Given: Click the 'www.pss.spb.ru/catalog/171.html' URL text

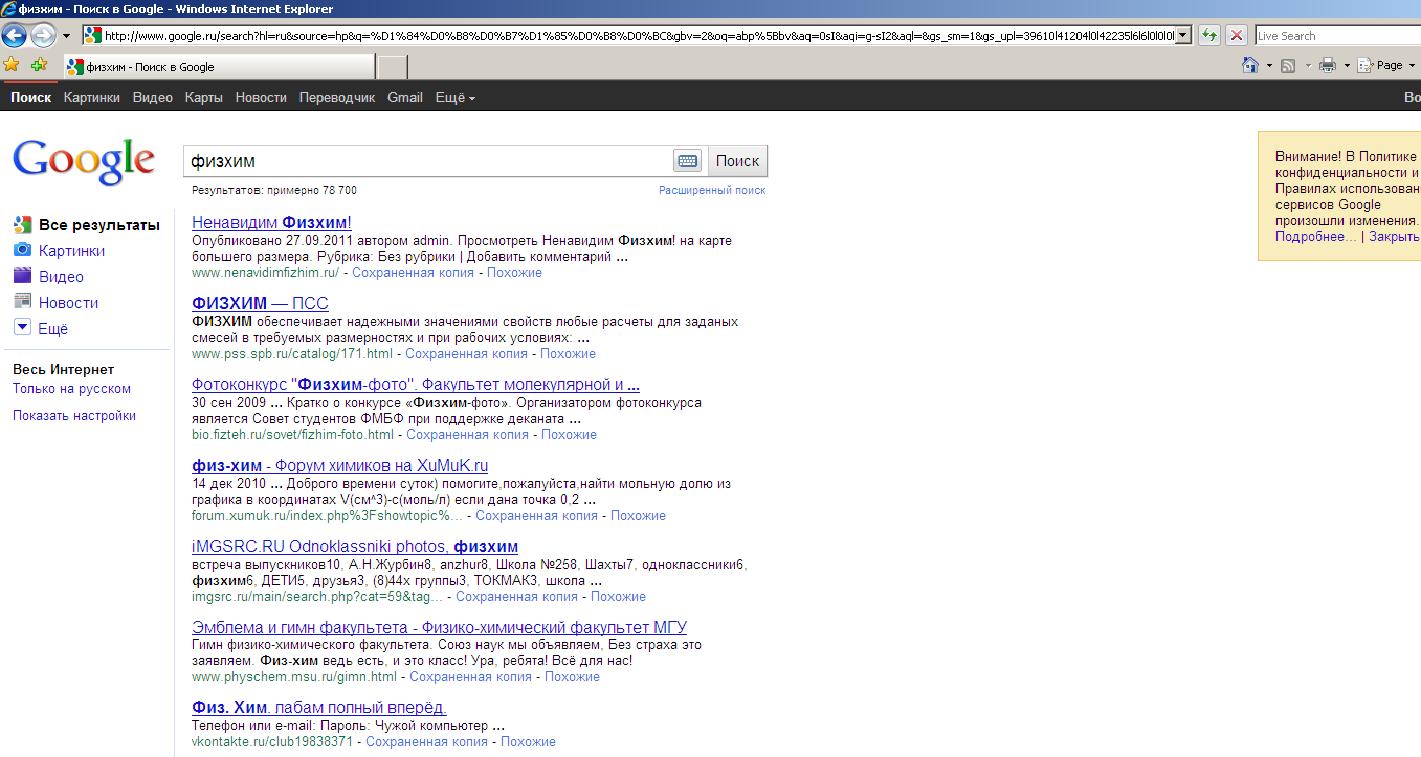Looking at the screenshot, I should 292,353.
